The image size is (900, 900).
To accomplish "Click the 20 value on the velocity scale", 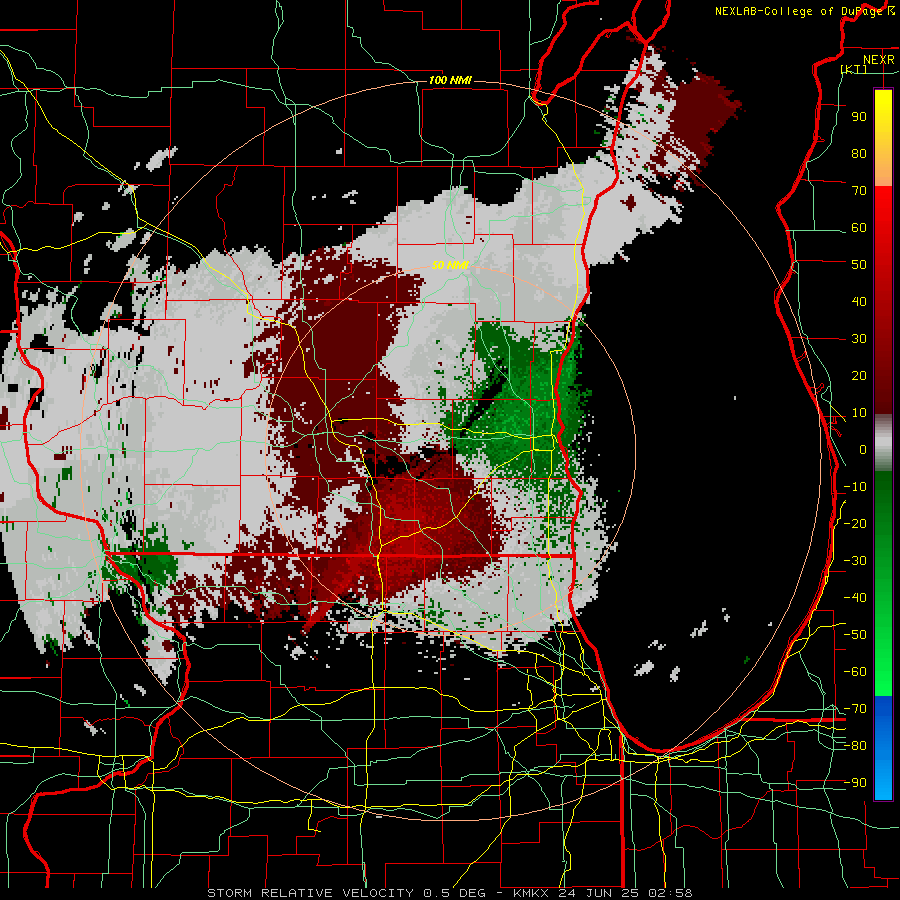I will click(x=859, y=375).
